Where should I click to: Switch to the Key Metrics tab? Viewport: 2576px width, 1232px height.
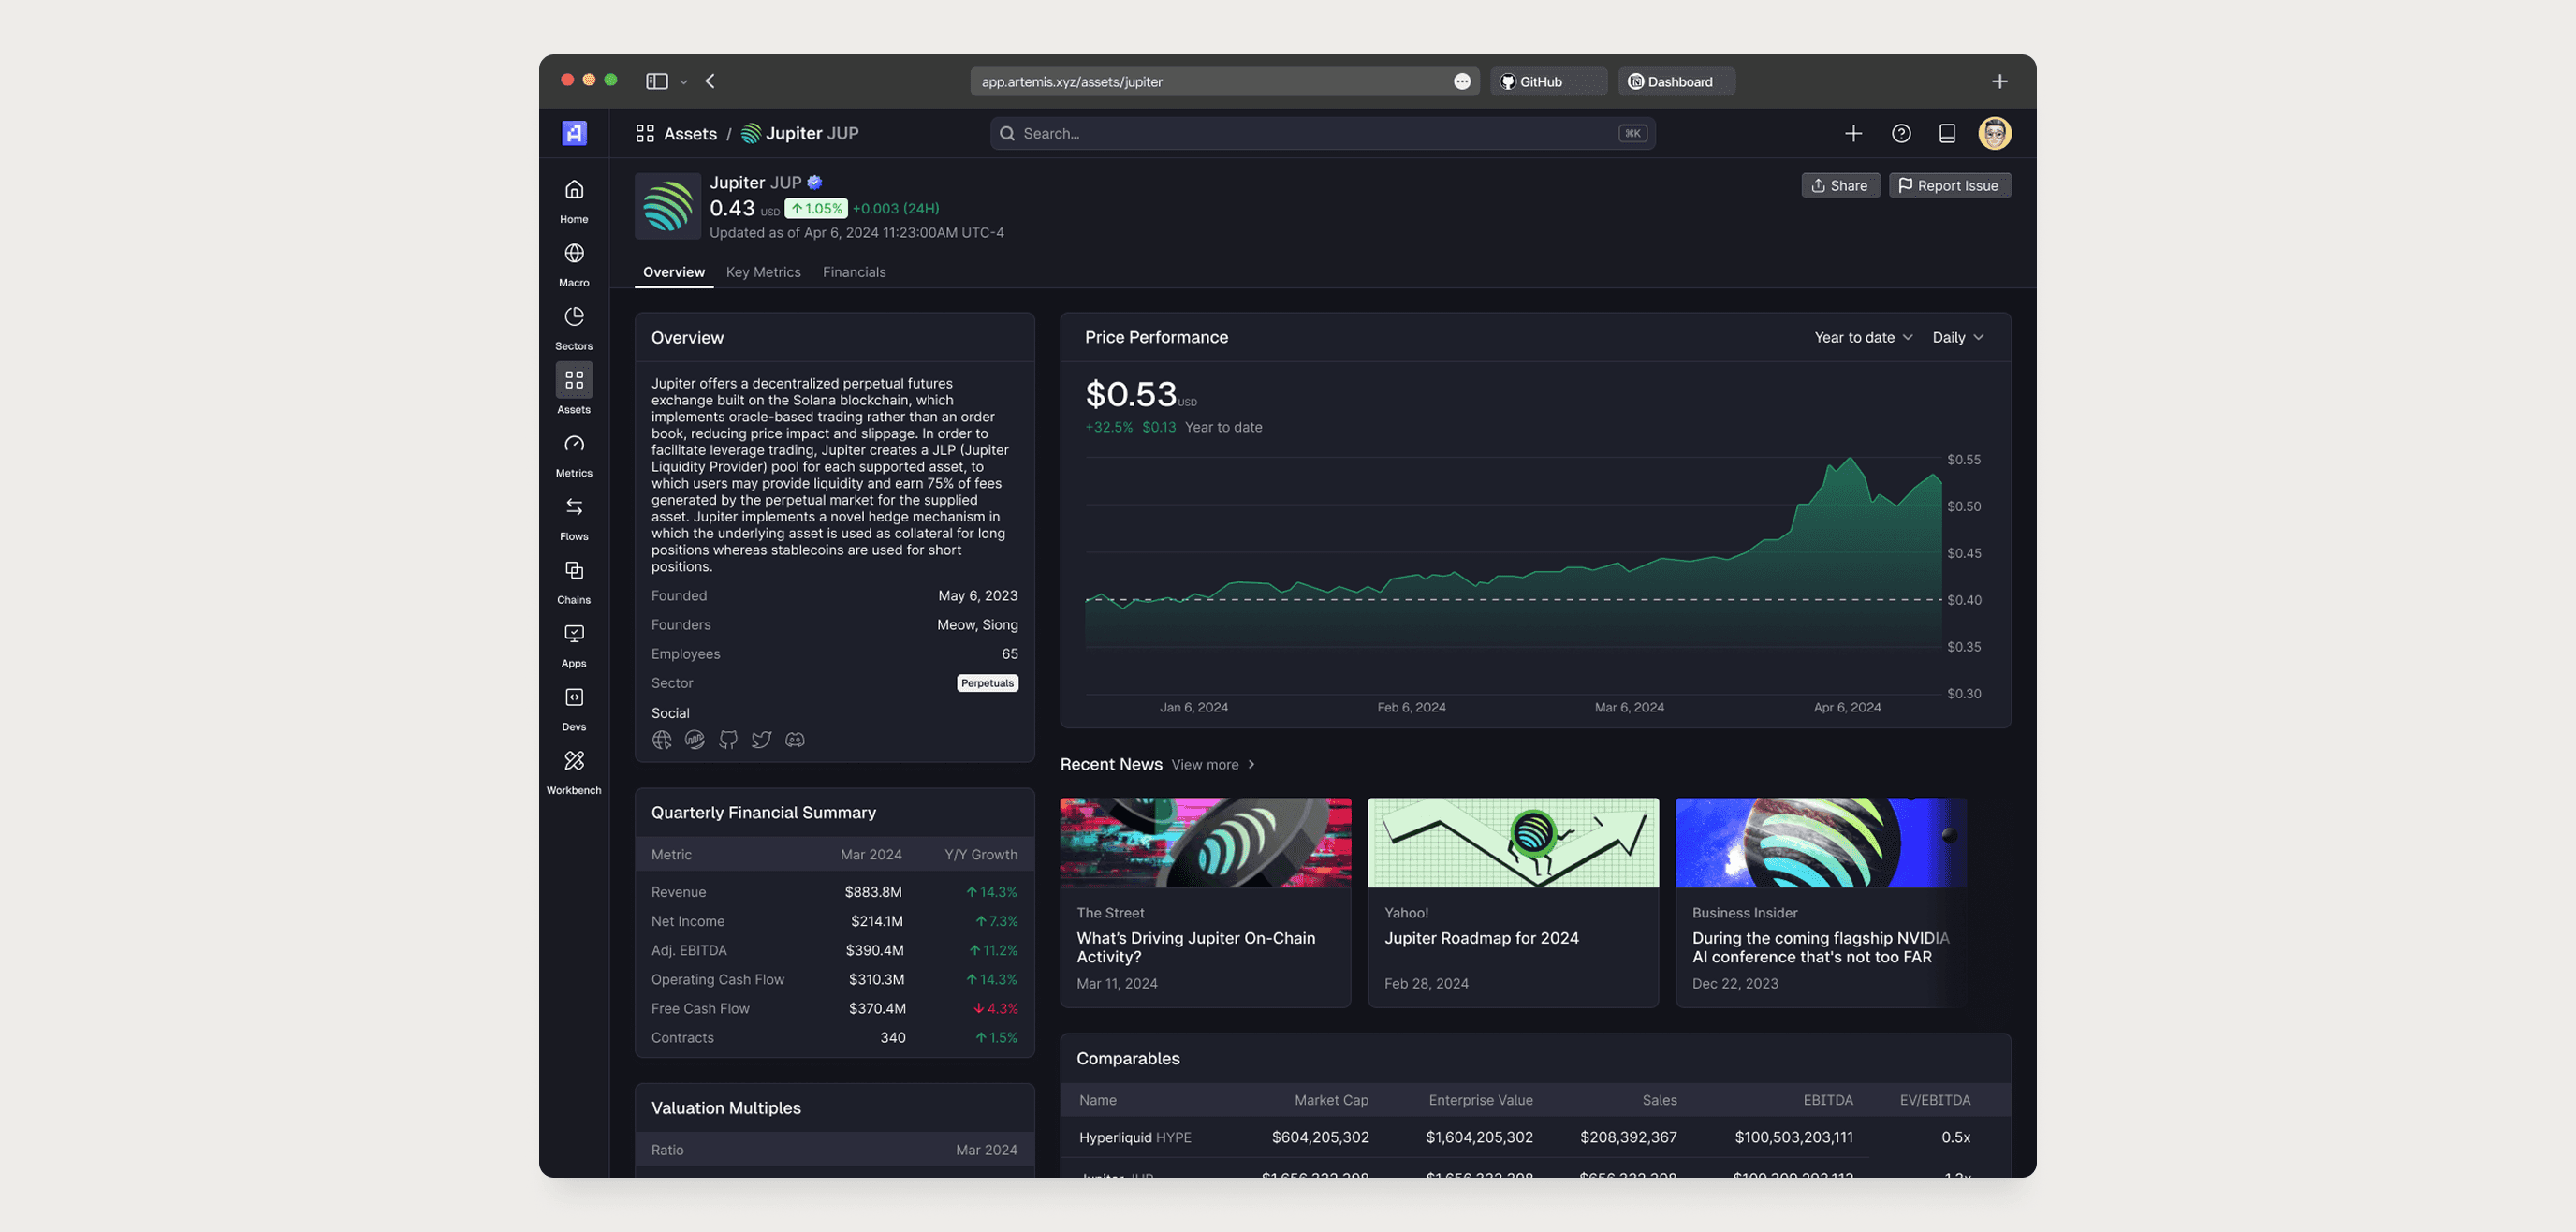tap(763, 272)
